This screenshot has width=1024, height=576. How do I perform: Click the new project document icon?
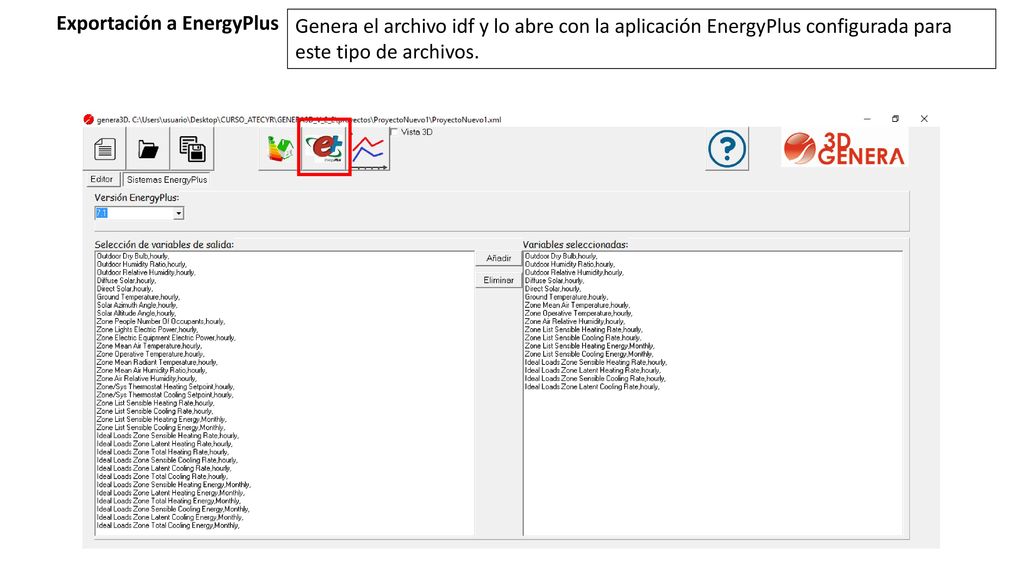pyautogui.click(x=104, y=149)
